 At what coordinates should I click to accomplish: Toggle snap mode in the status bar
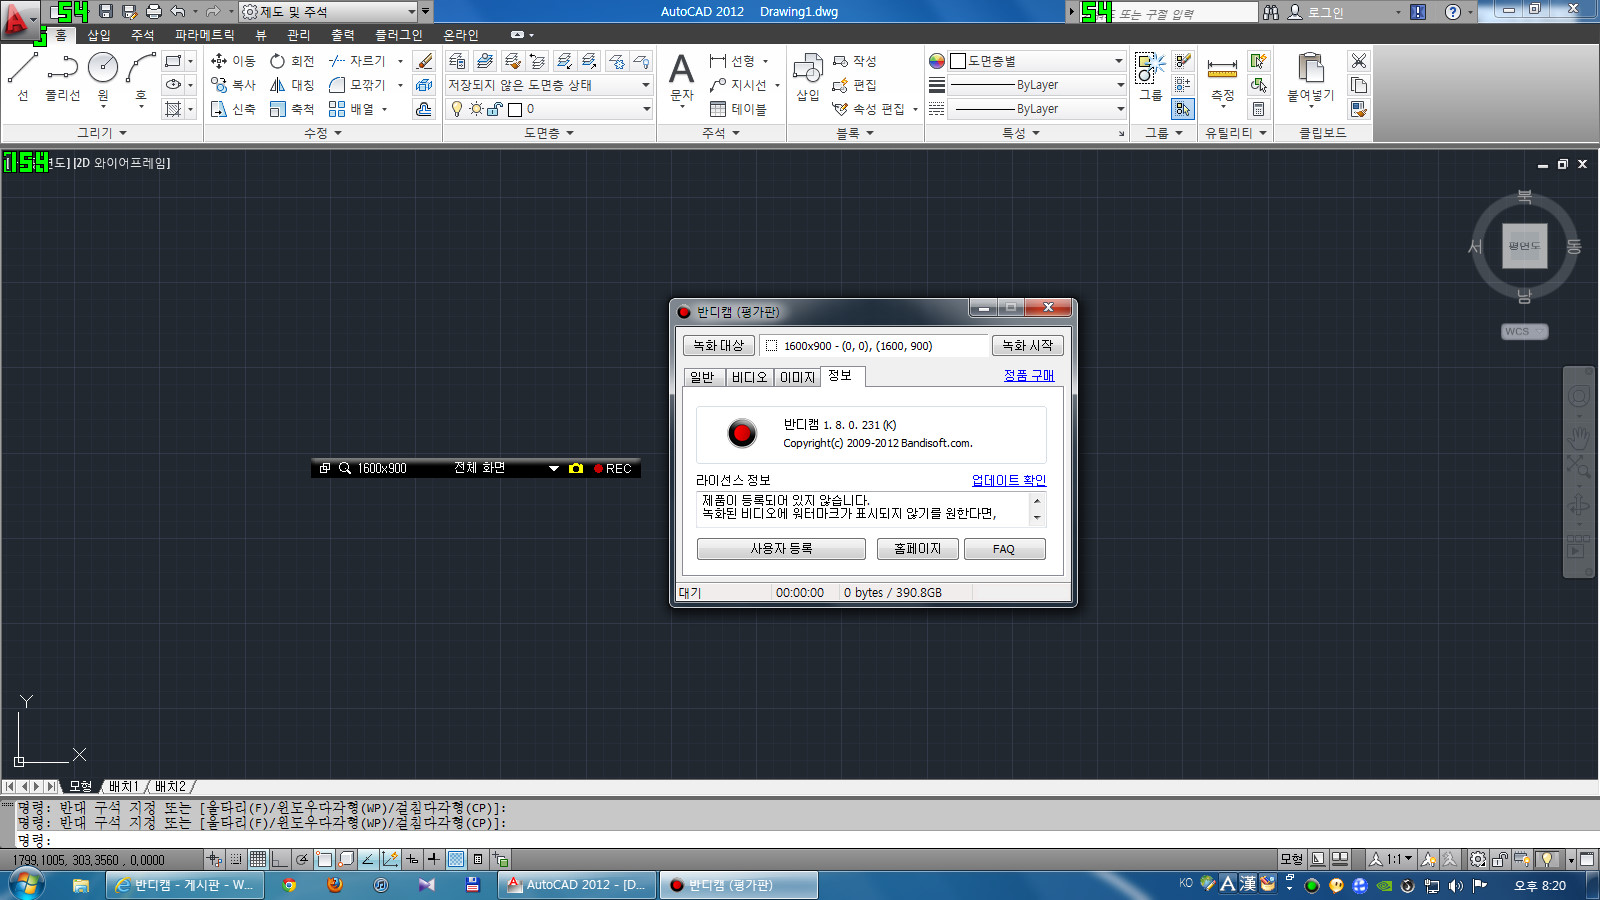(x=236, y=859)
